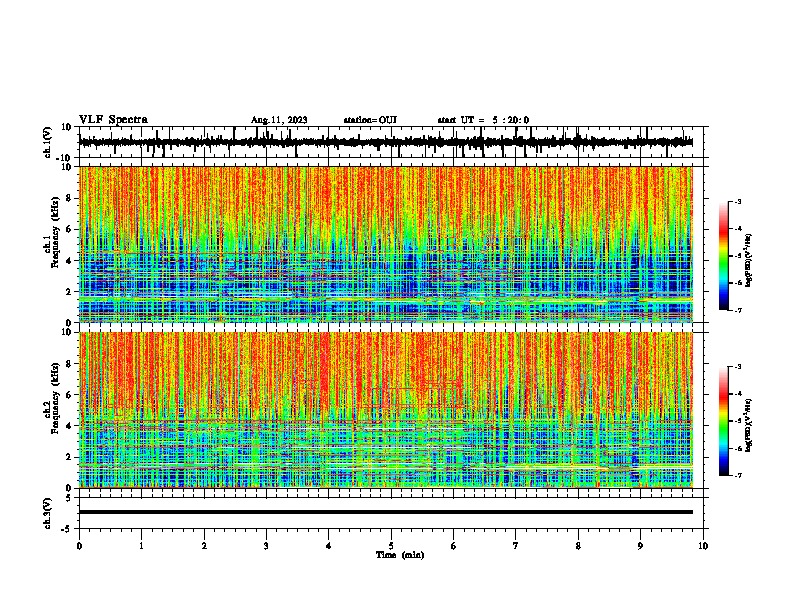Click the "-3" label on ch.2 colorbar
The height and width of the screenshot is (612, 792).
pyautogui.click(x=738, y=367)
